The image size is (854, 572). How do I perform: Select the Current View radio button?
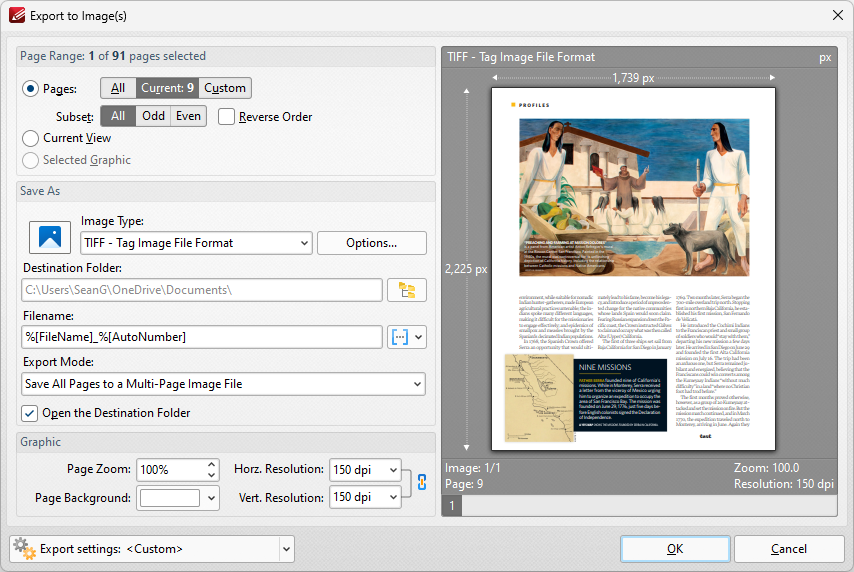coord(30,138)
